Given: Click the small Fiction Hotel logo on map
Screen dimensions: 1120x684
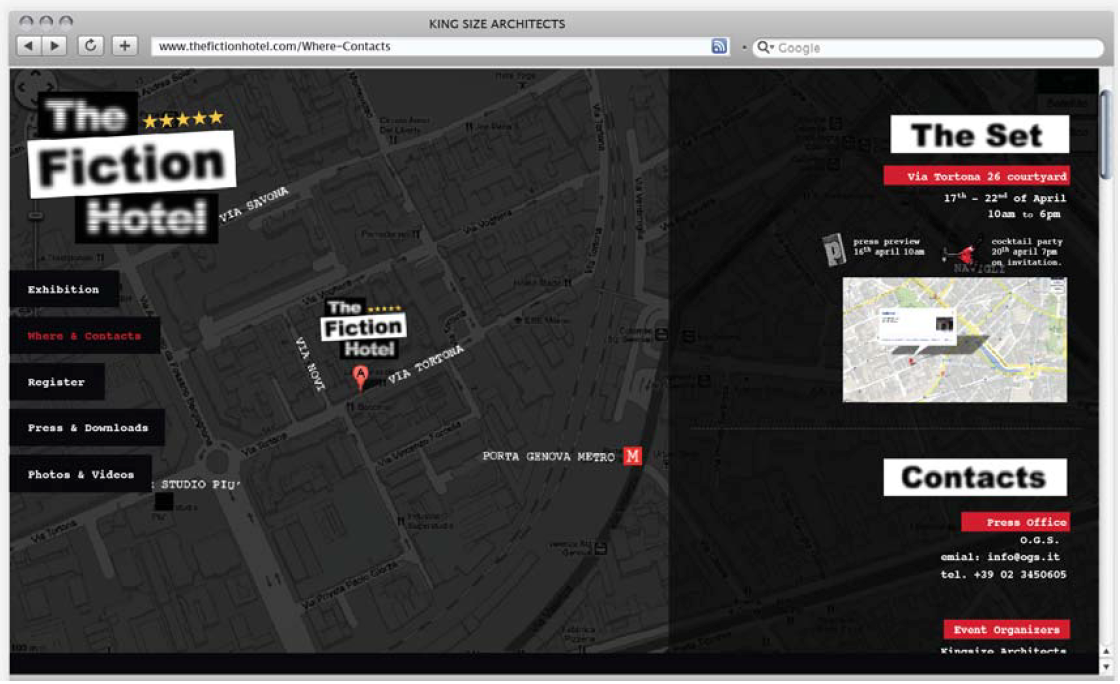Looking at the screenshot, I should tap(363, 328).
